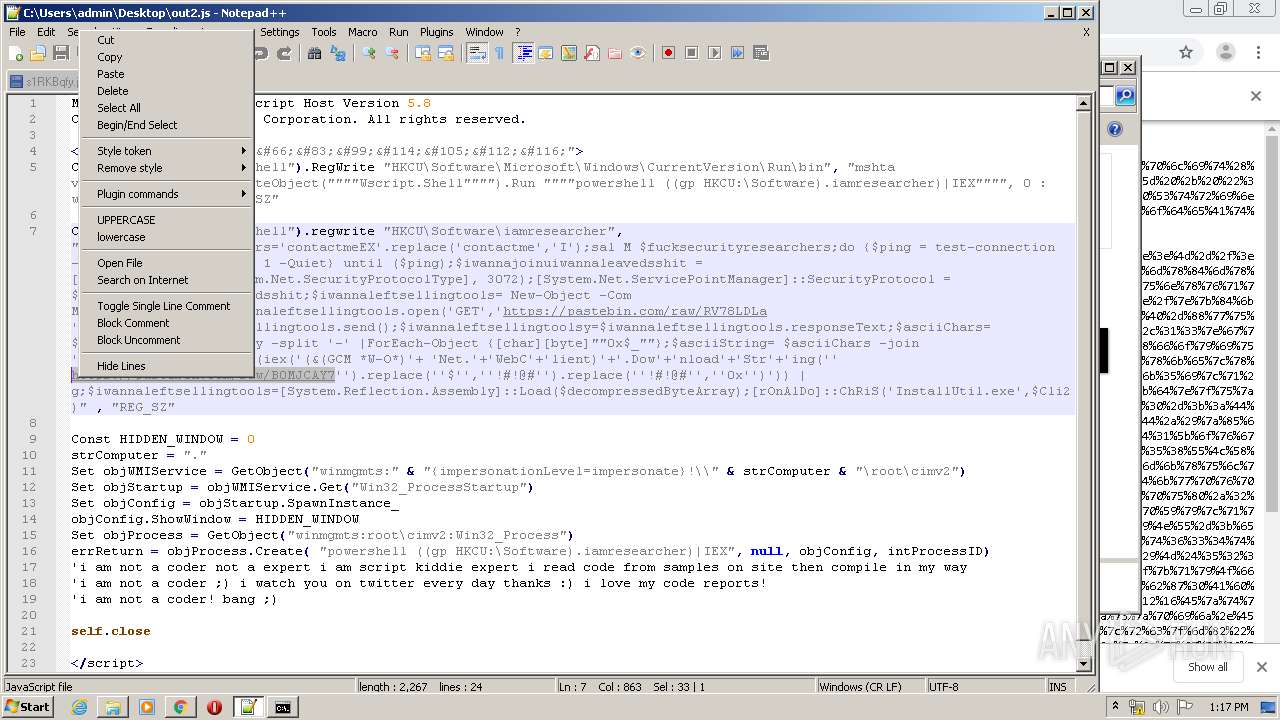Click UTF-8 encoding in status bar
Viewport: 1280px width, 720px height.
click(944, 687)
